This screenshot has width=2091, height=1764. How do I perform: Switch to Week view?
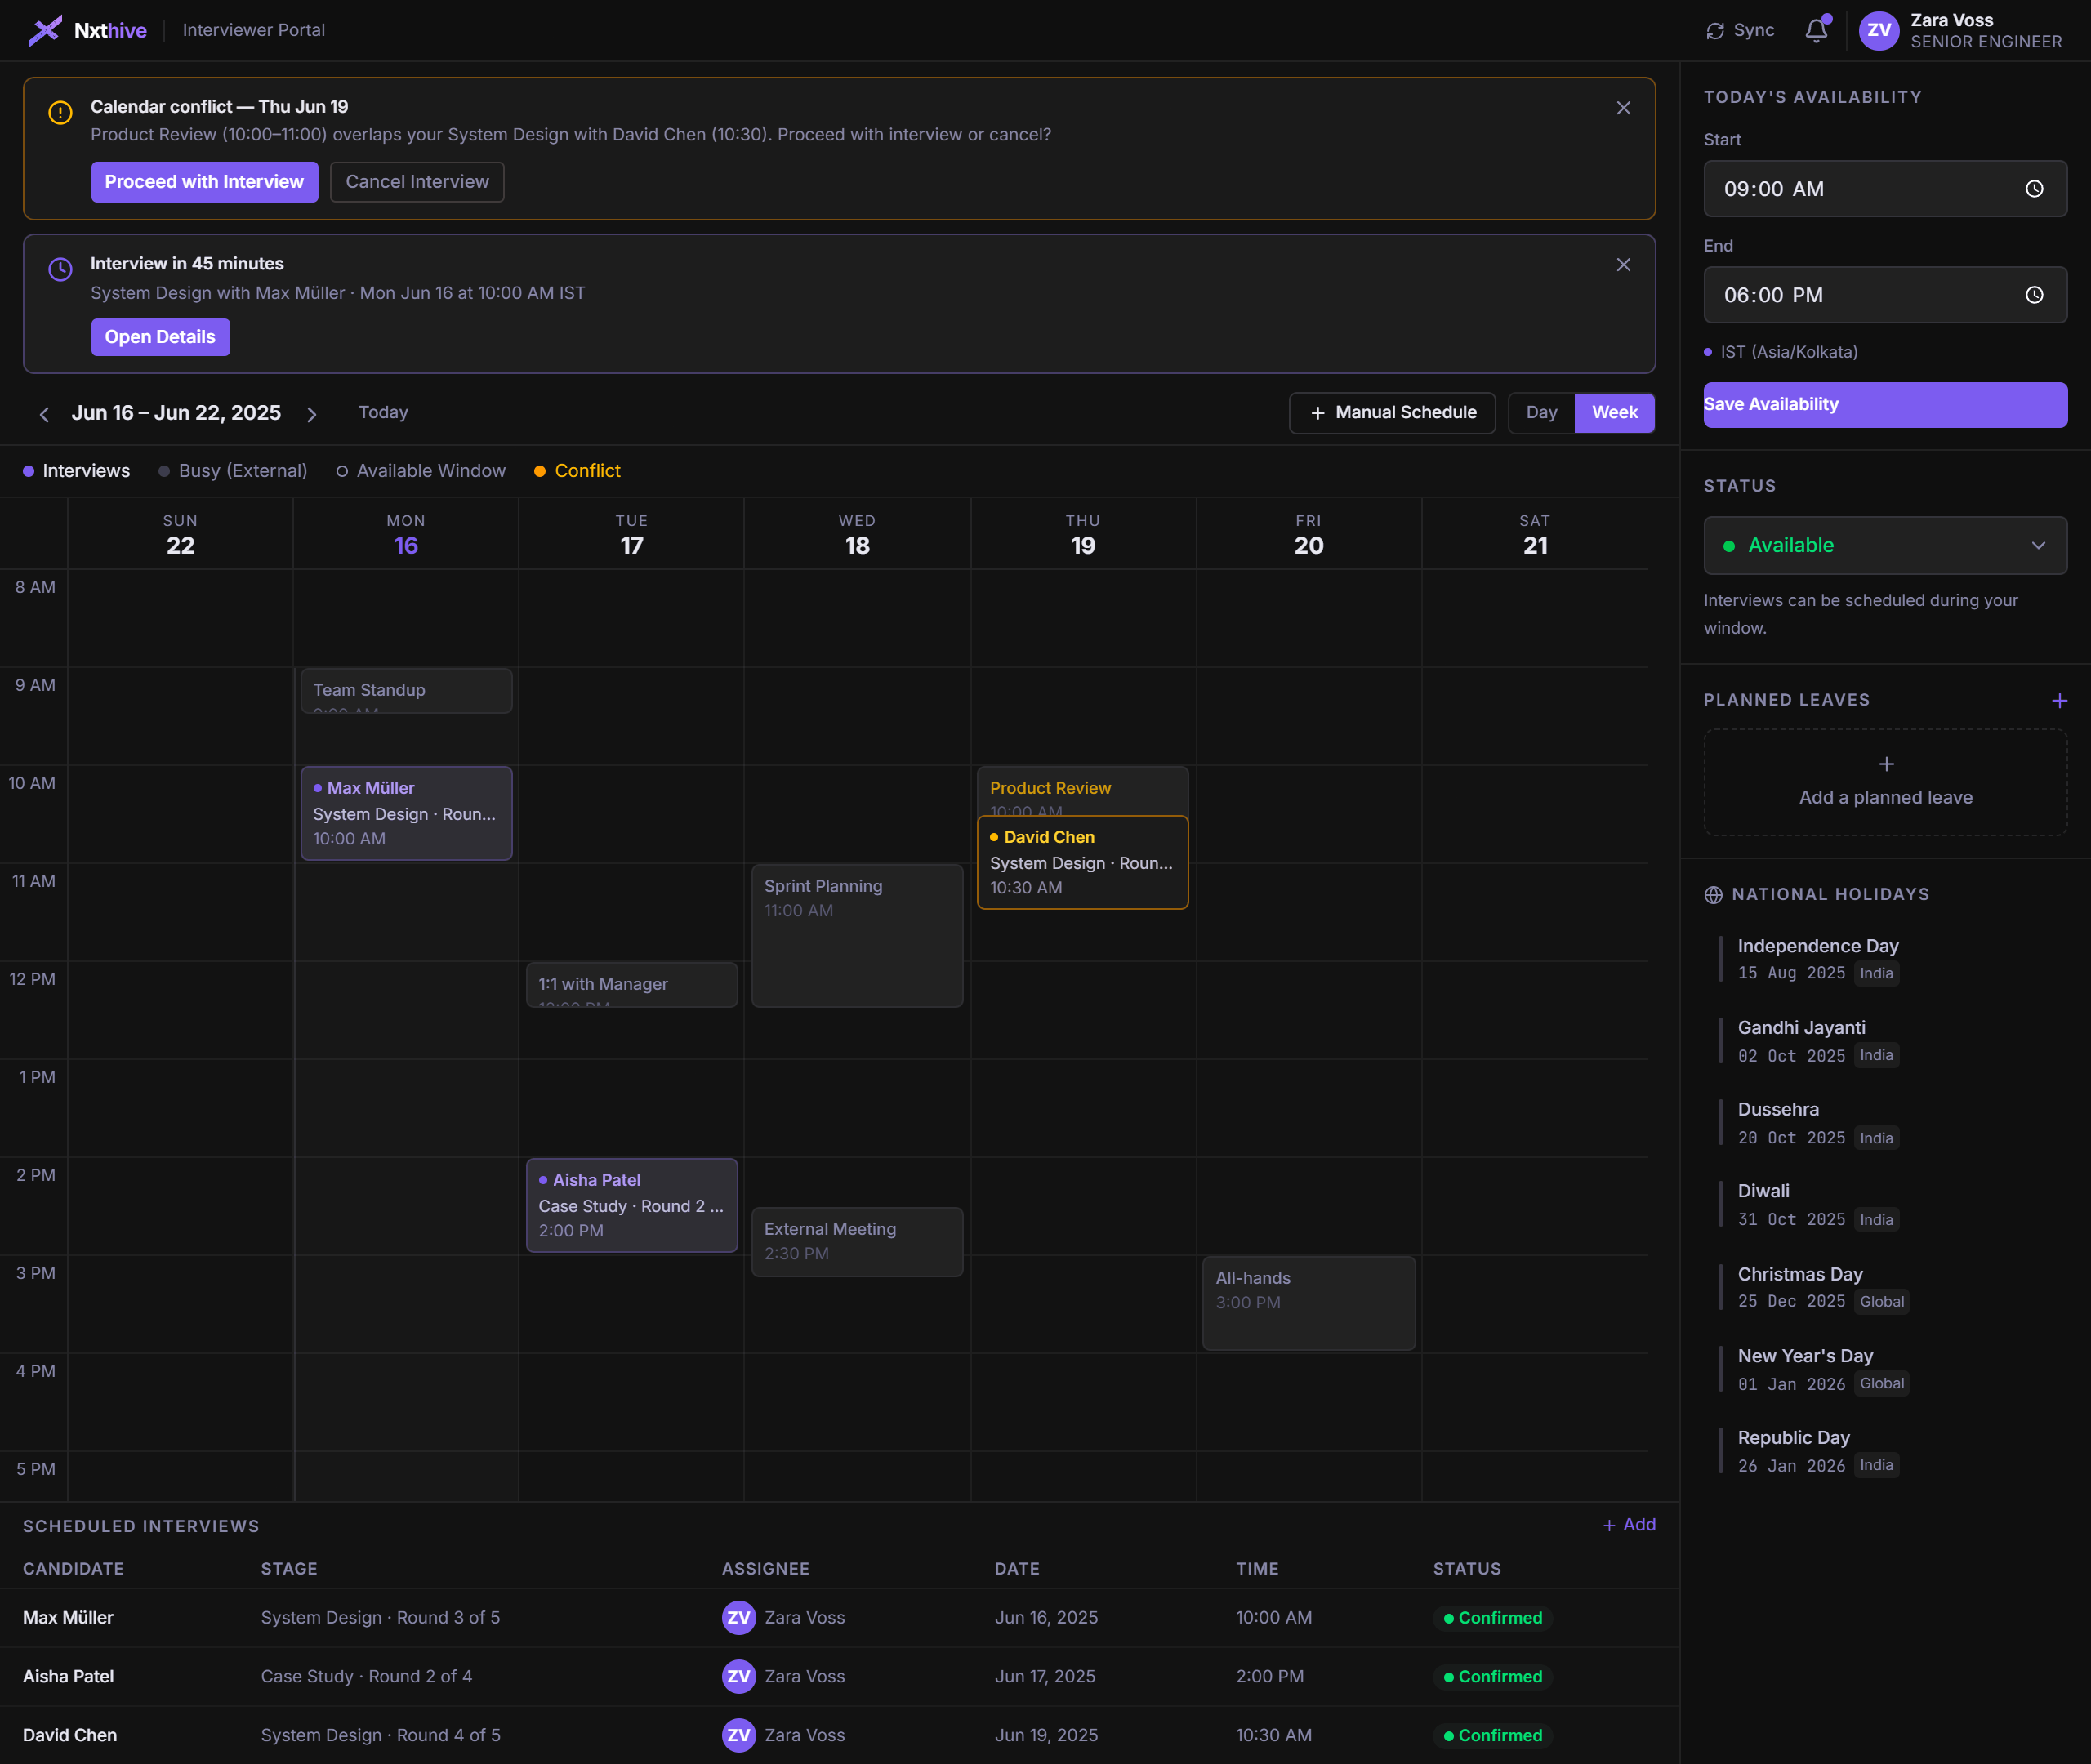pos(1614,412)
